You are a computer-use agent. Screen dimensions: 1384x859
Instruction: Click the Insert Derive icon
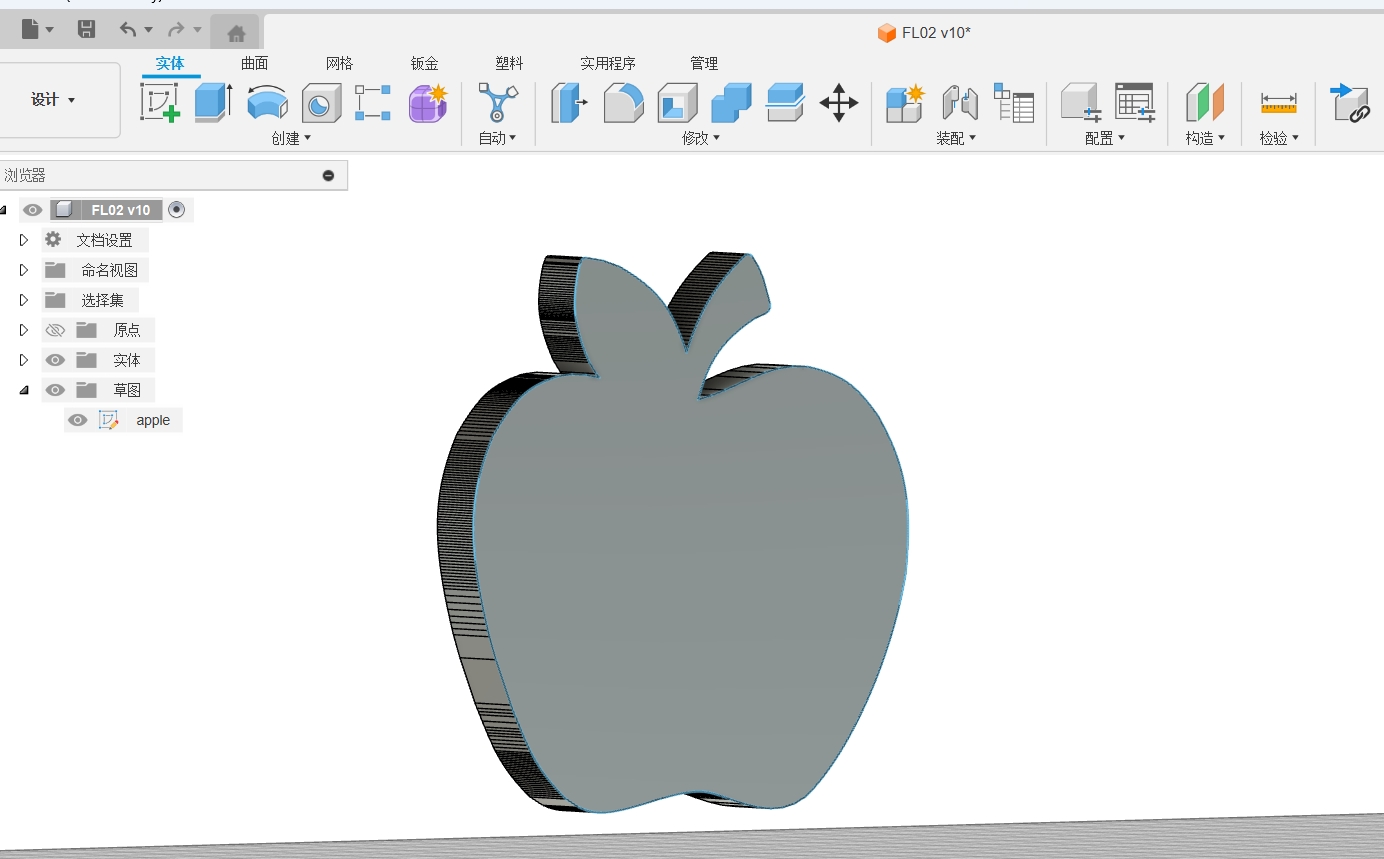1349,102
